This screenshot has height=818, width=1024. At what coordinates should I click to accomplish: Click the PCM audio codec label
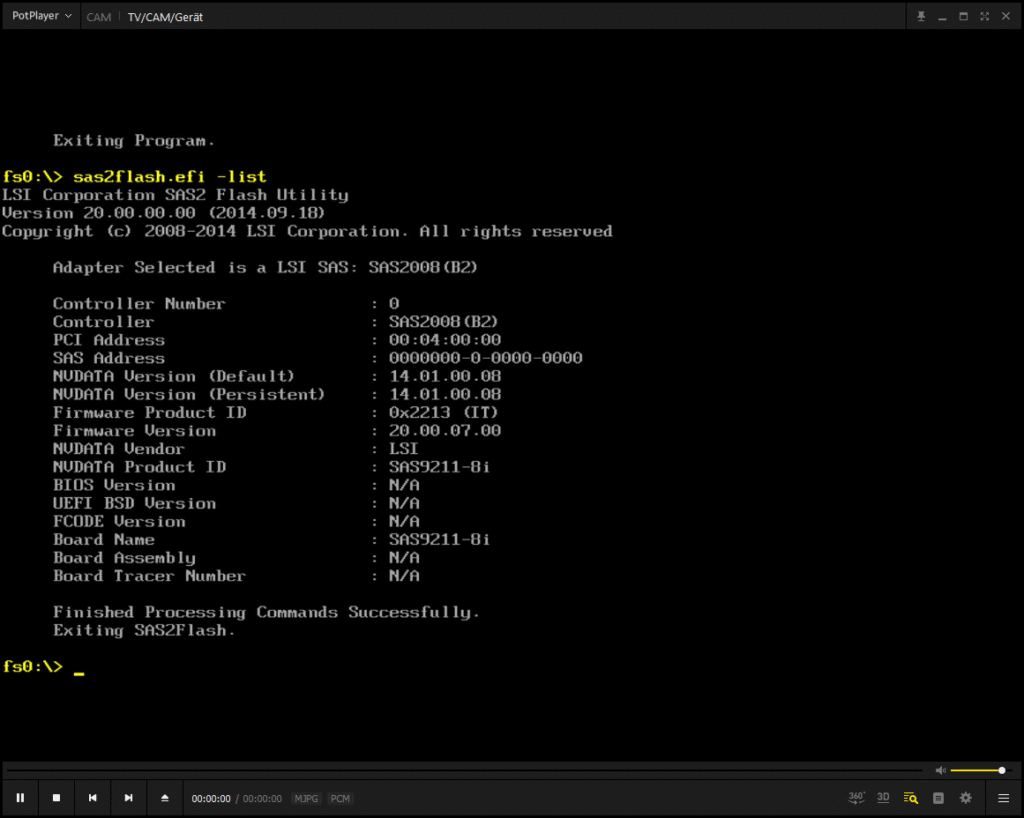point(340,799)
